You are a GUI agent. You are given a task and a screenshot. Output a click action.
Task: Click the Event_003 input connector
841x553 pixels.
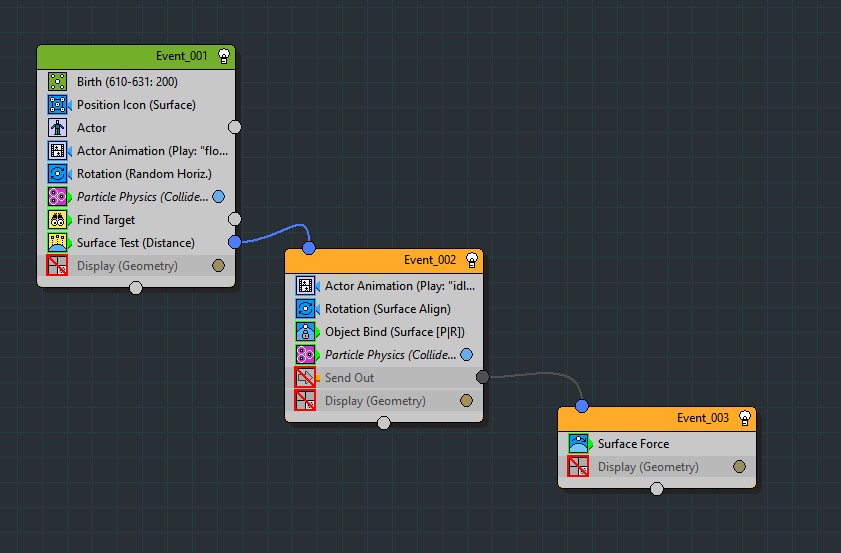[x=582, y=406]
